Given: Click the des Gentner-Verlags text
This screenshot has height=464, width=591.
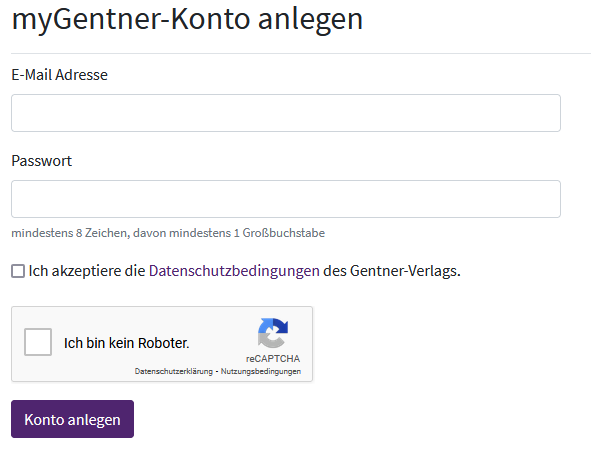Looking at the screenshot, I should click(392, 271).
